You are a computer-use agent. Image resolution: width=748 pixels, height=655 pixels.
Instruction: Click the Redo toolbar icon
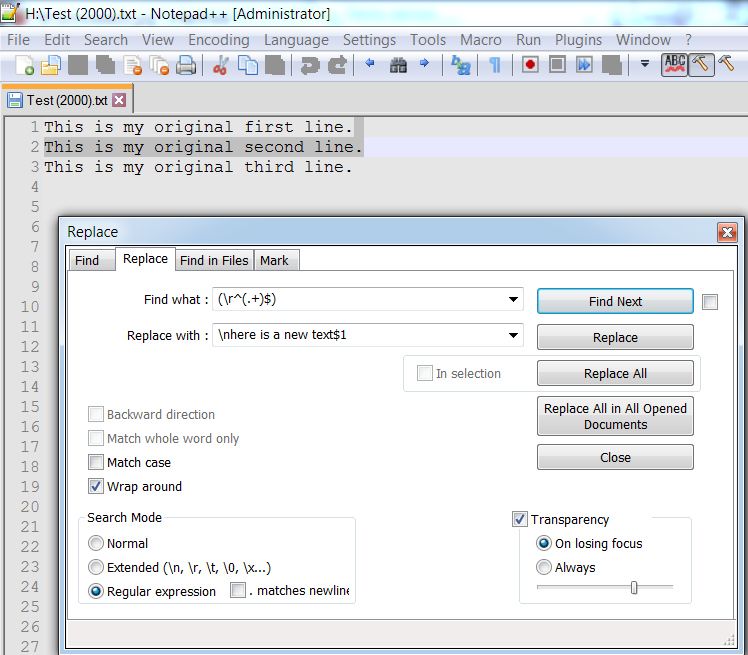(x=337, y=64)
